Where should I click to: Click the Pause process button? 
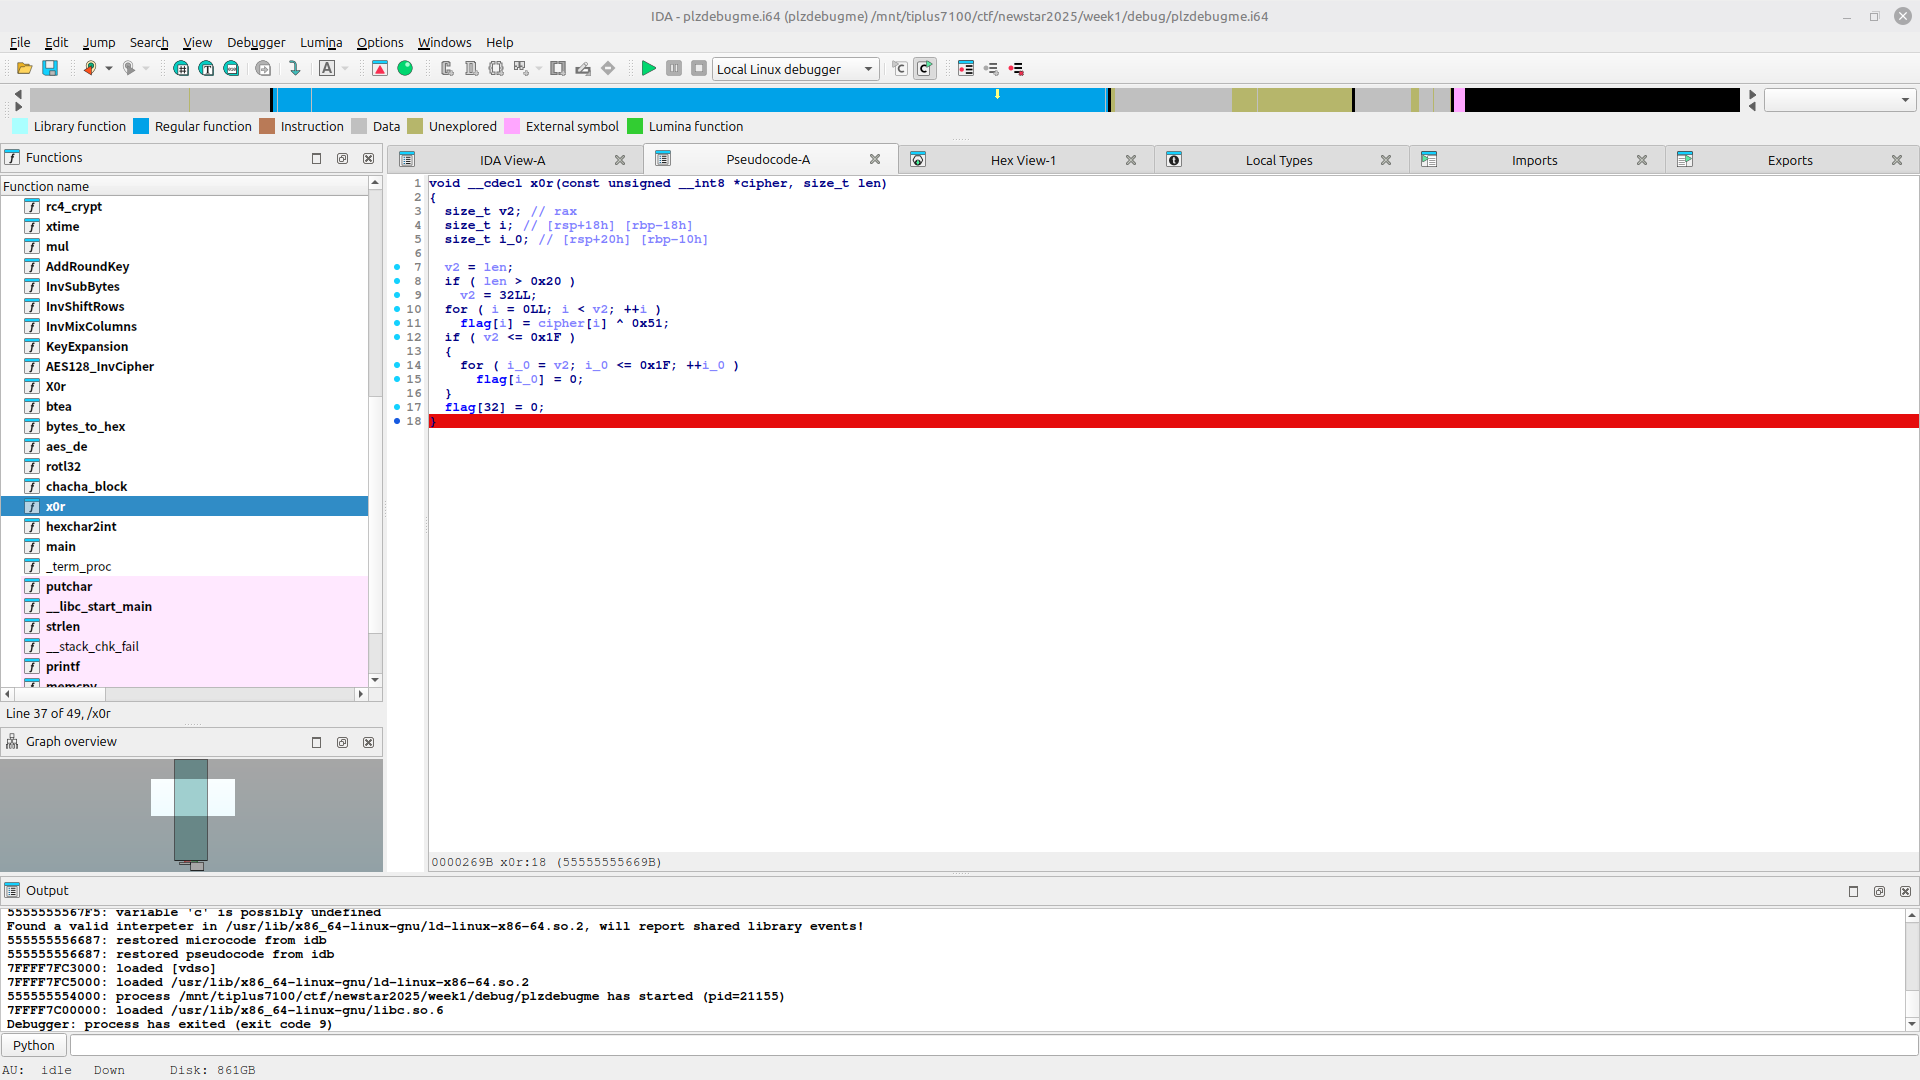click(674, 68)
